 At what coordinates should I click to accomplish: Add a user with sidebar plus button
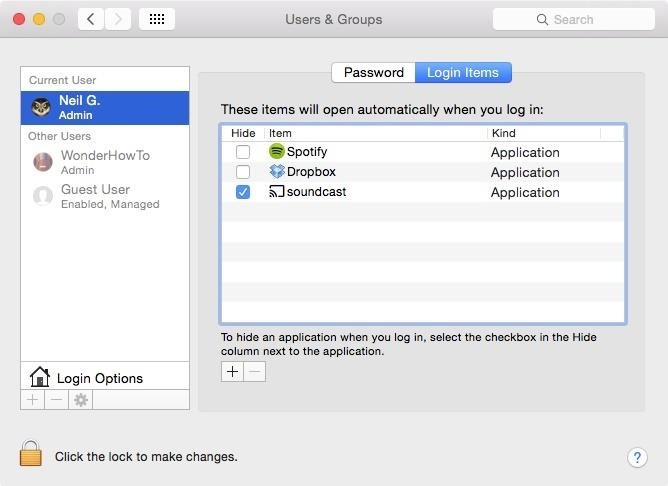[32, 400]
